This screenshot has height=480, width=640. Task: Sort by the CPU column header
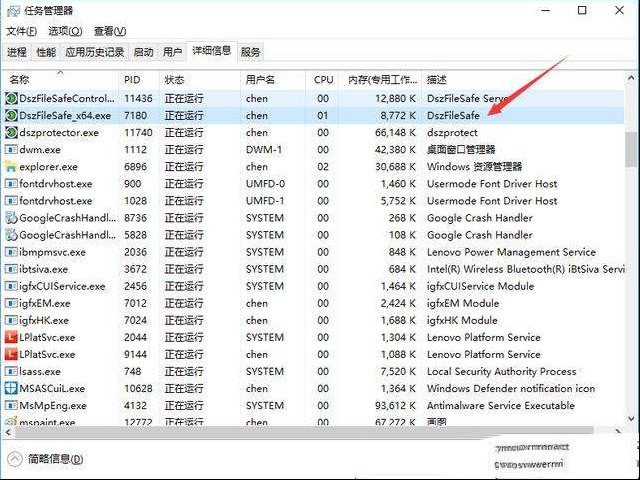(x=322, y=80)
